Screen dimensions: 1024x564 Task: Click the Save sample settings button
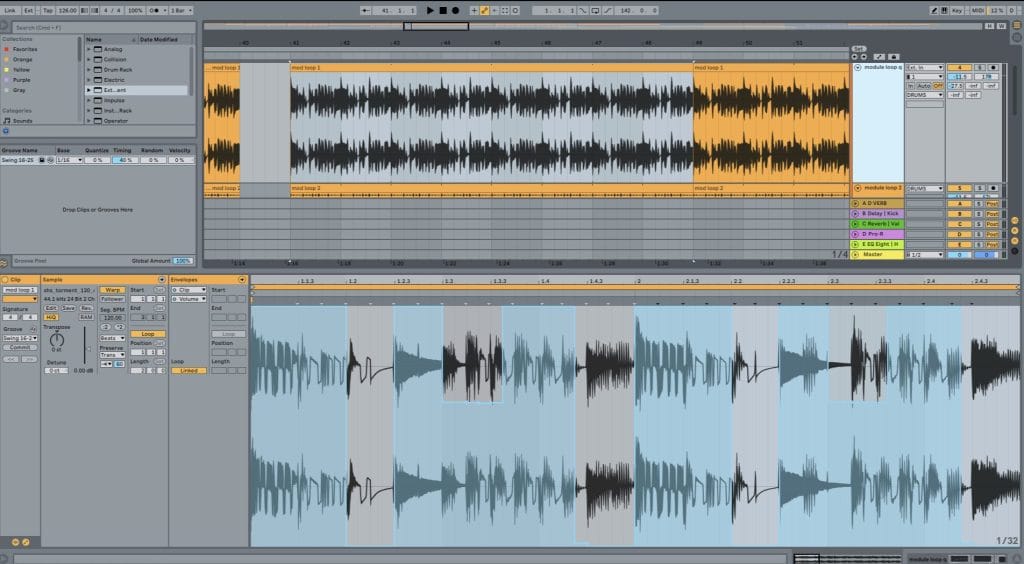(x=68, y=308)
